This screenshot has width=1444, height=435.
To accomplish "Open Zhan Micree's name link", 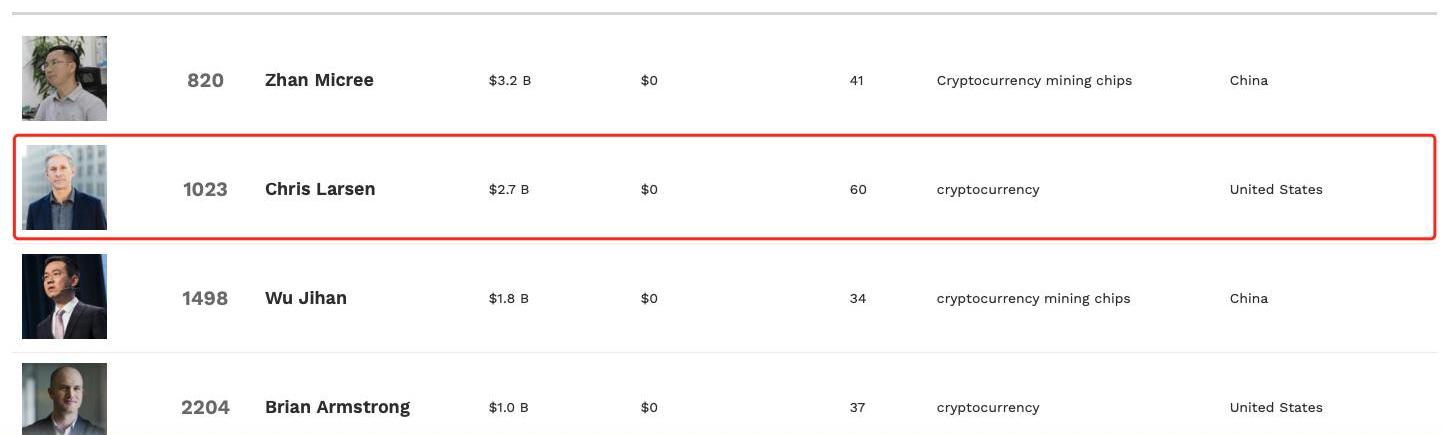I will pos(319,80).
